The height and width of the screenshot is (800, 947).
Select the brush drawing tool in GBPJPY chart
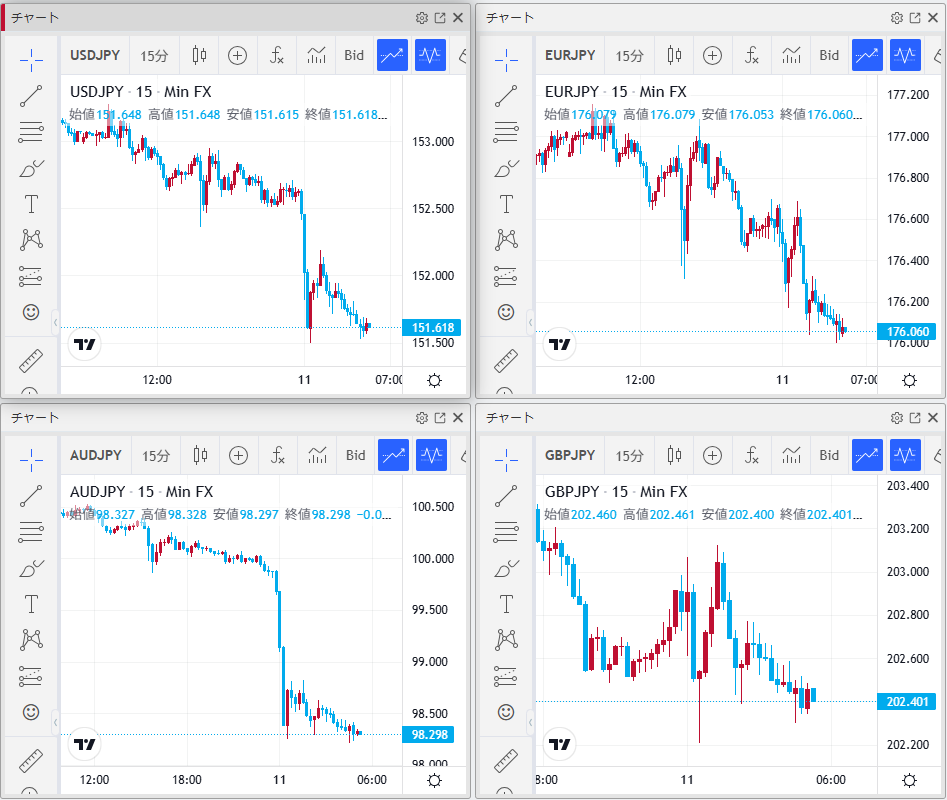click(506, 568)
